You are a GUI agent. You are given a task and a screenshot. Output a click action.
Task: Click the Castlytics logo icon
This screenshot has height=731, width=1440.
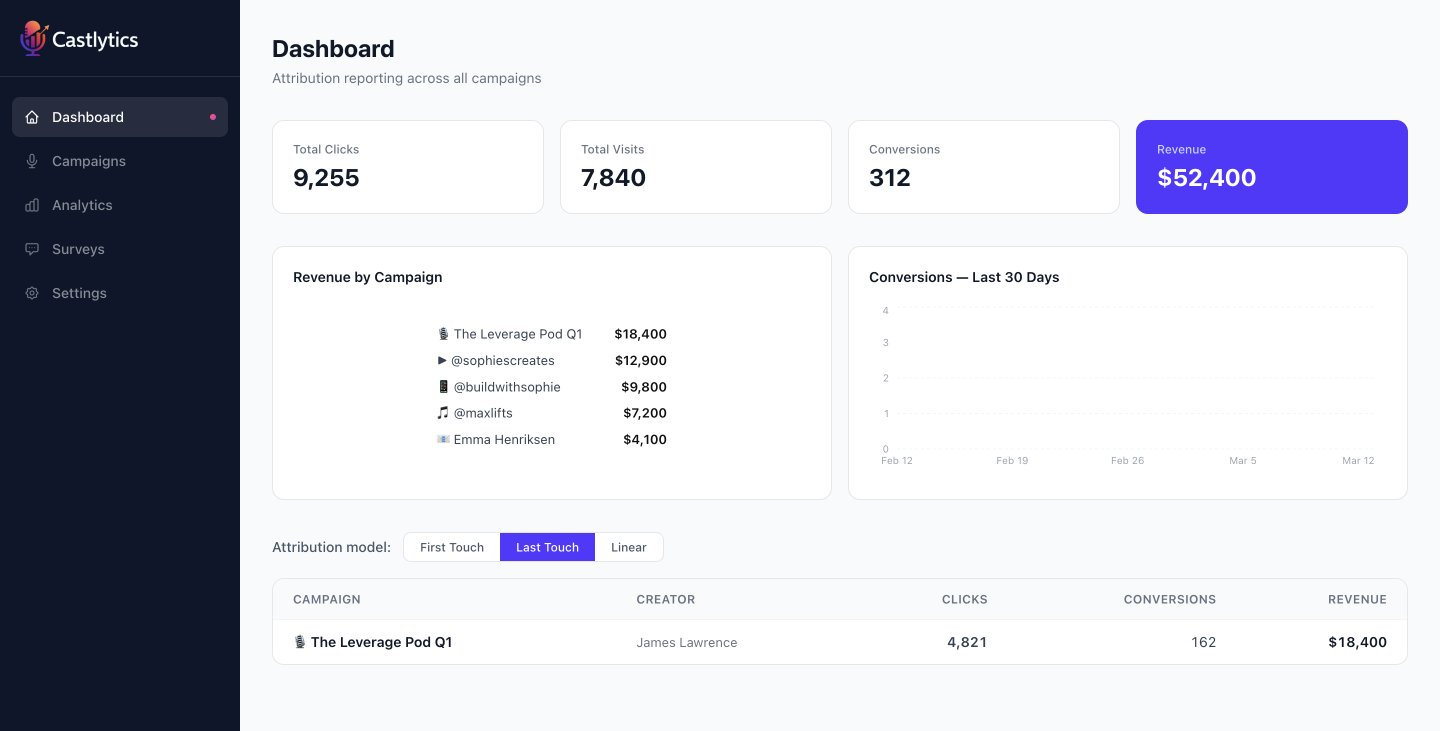(31, 39)
